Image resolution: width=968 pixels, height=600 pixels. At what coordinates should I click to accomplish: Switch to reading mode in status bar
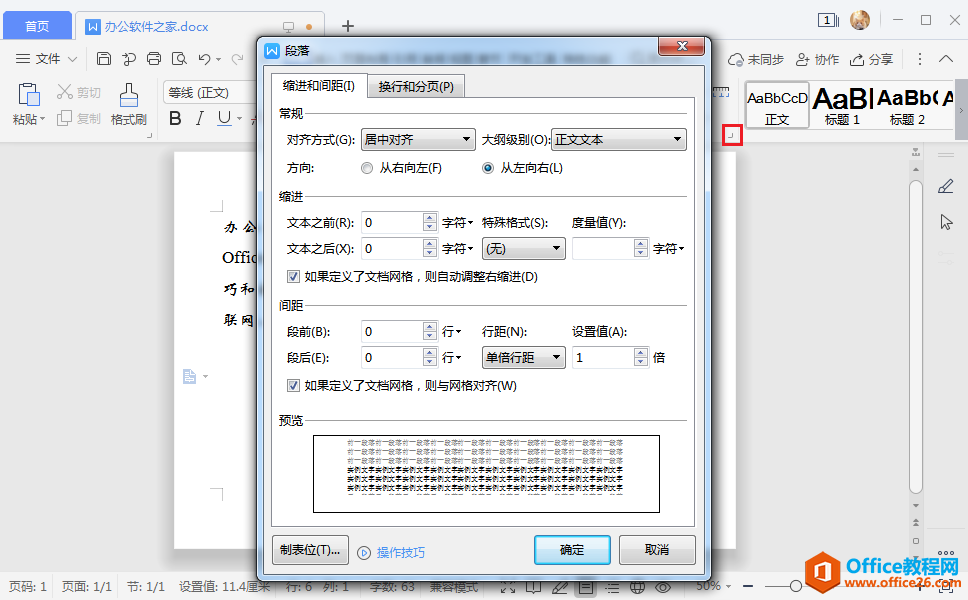[x=533, y=587]
